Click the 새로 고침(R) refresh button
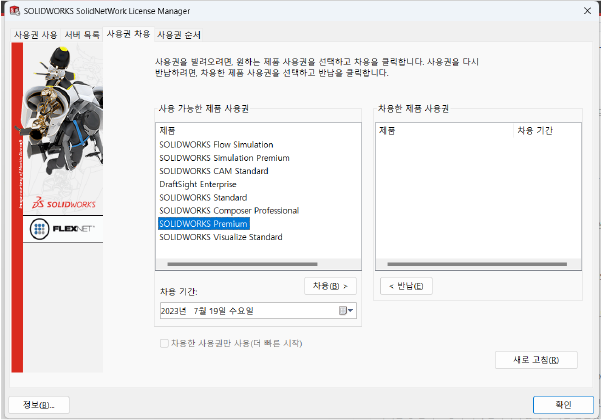This screenshot has height=420, width=601. 536,360
